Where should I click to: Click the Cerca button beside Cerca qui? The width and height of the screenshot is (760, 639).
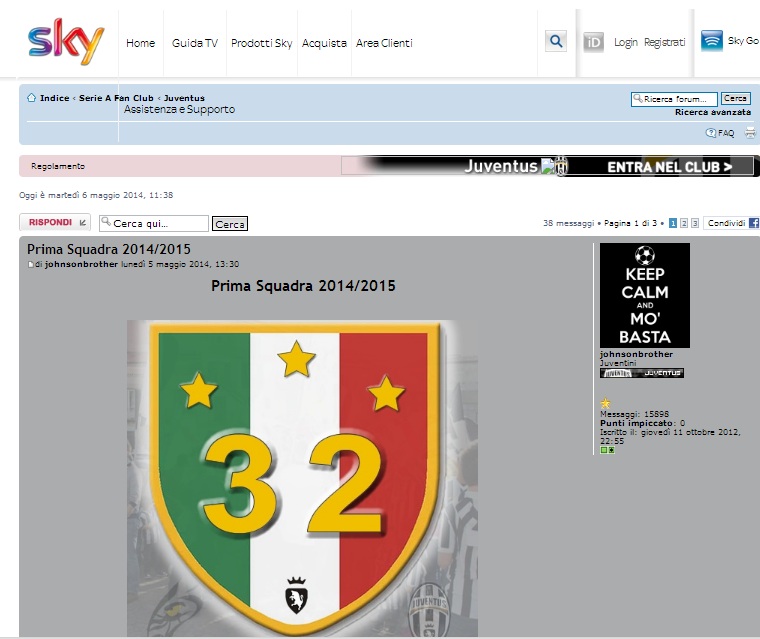(x=230, y=224)
